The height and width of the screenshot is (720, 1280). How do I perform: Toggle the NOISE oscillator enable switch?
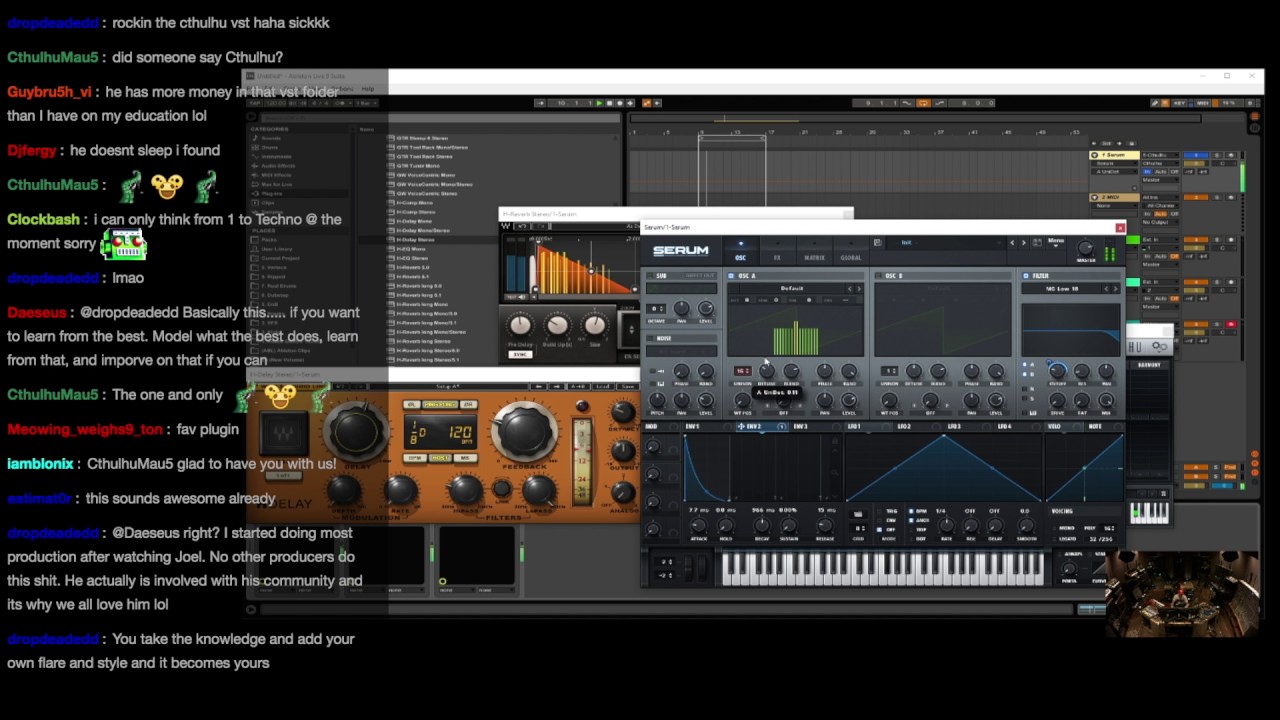pyautogui.click(x=650, y=338)
